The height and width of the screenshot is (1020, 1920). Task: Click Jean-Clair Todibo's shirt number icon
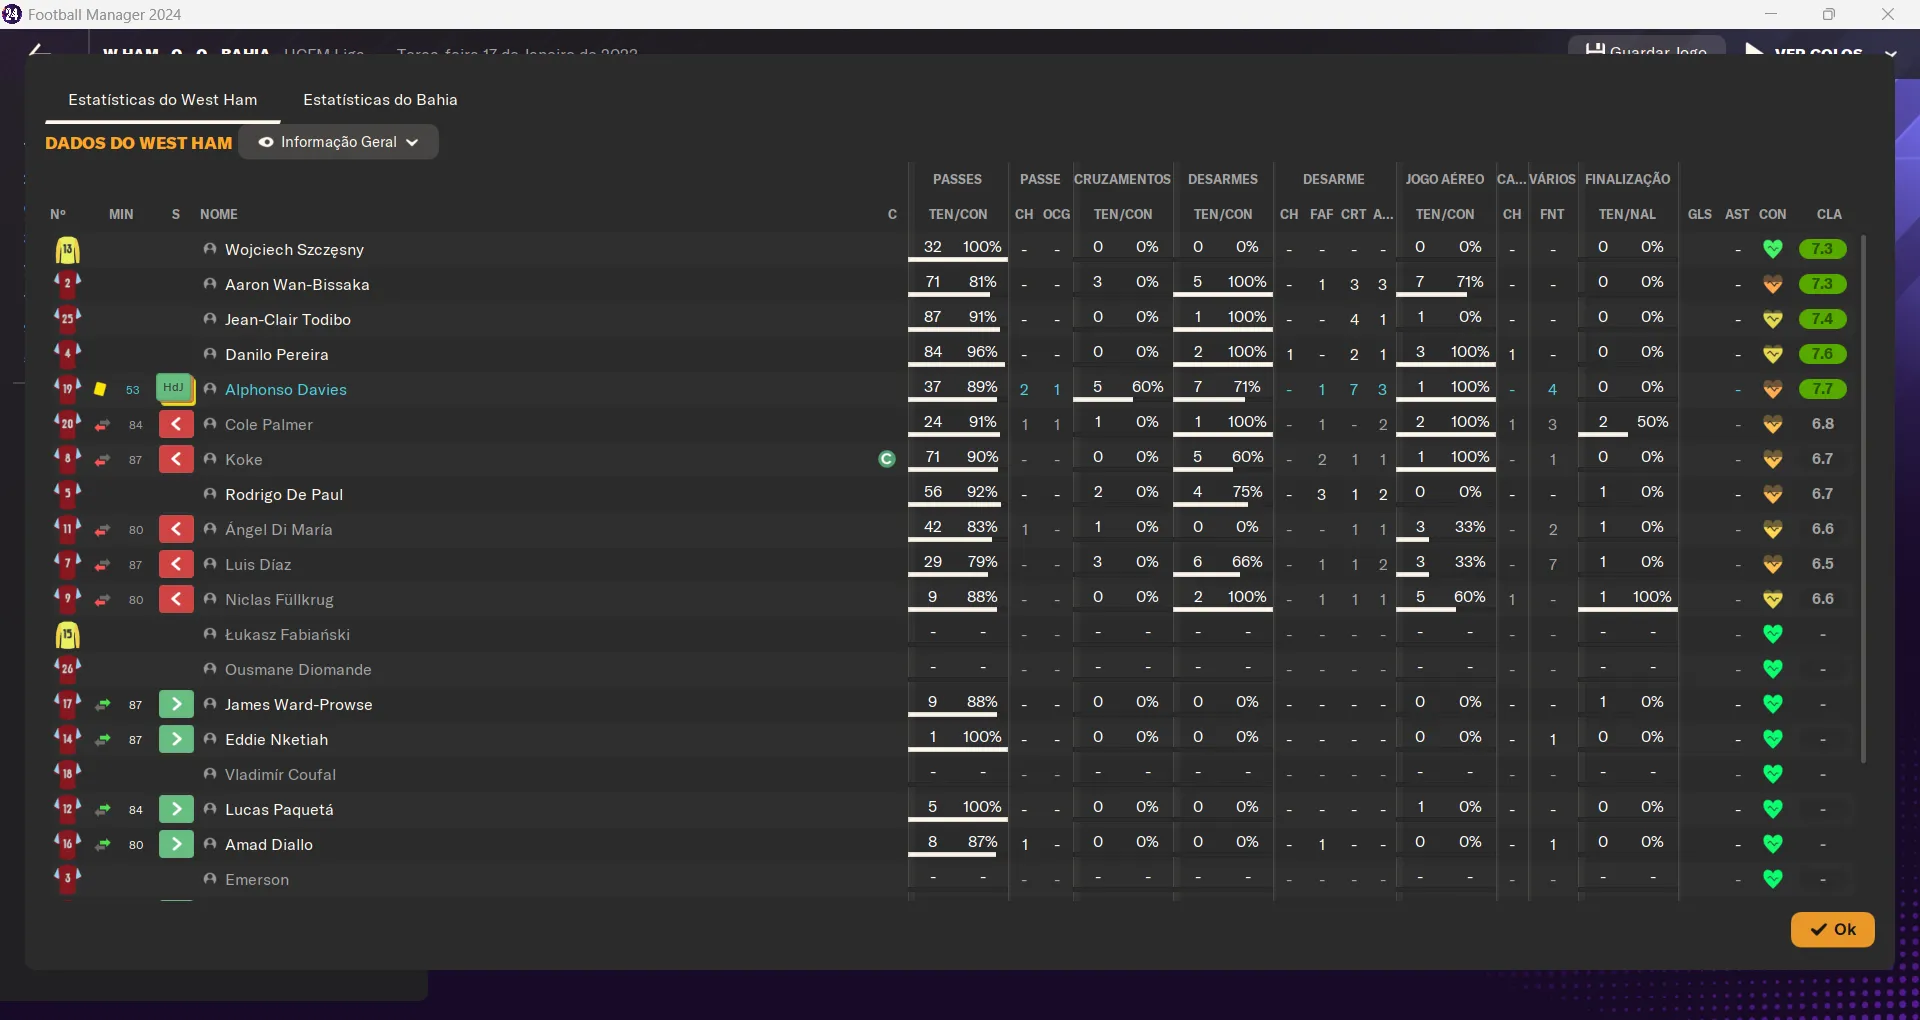(x=67, y=319)
